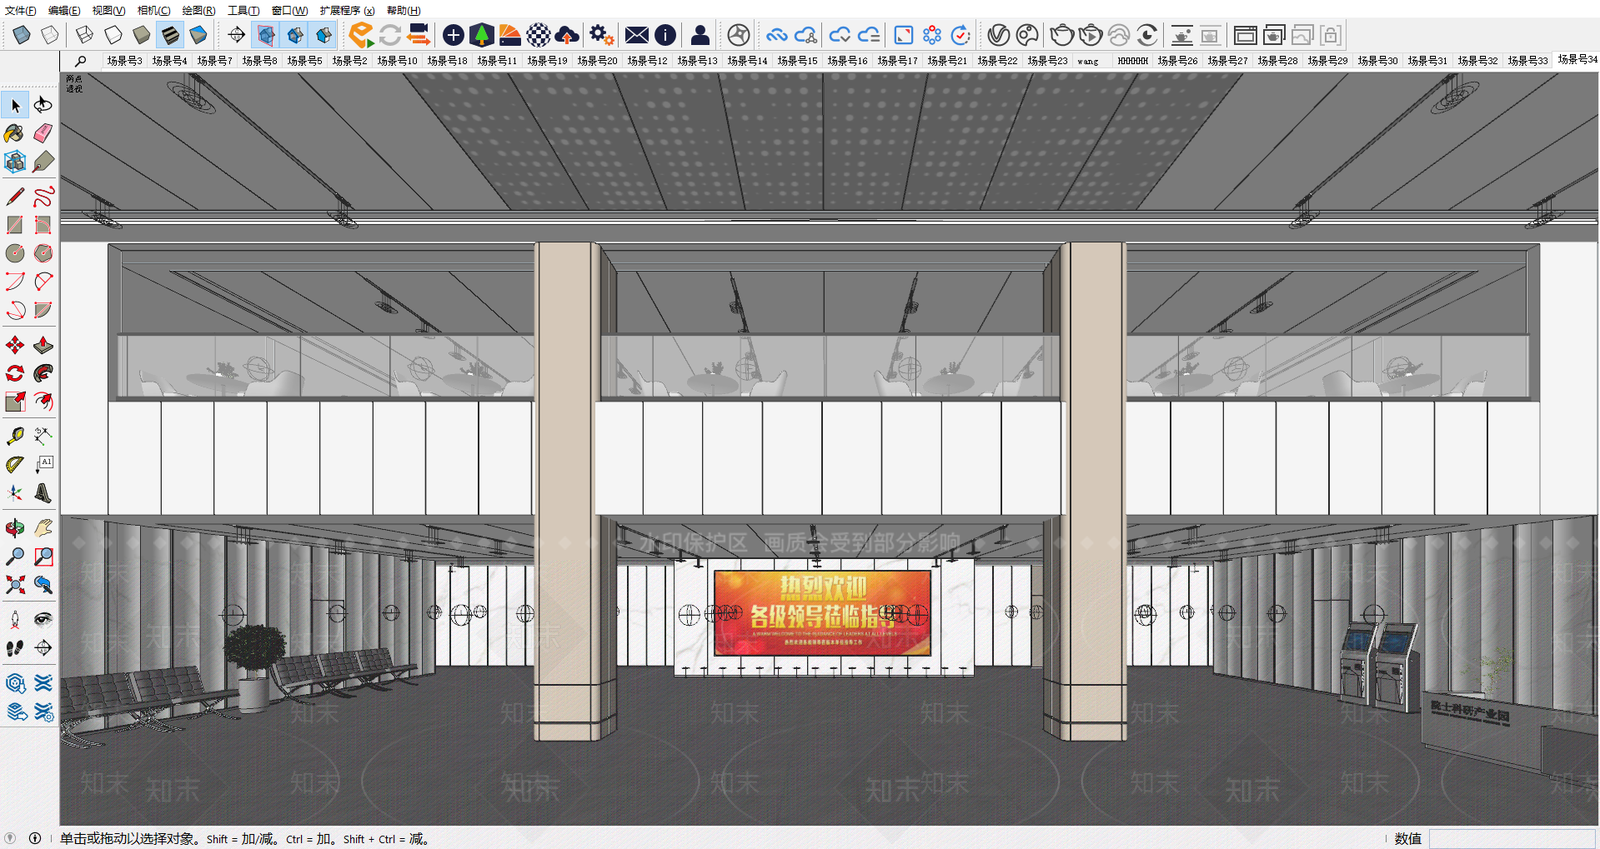This screenshot has width=1600, height=849.
Task: Activate the Line pencil tool
Action: [15, 196]
